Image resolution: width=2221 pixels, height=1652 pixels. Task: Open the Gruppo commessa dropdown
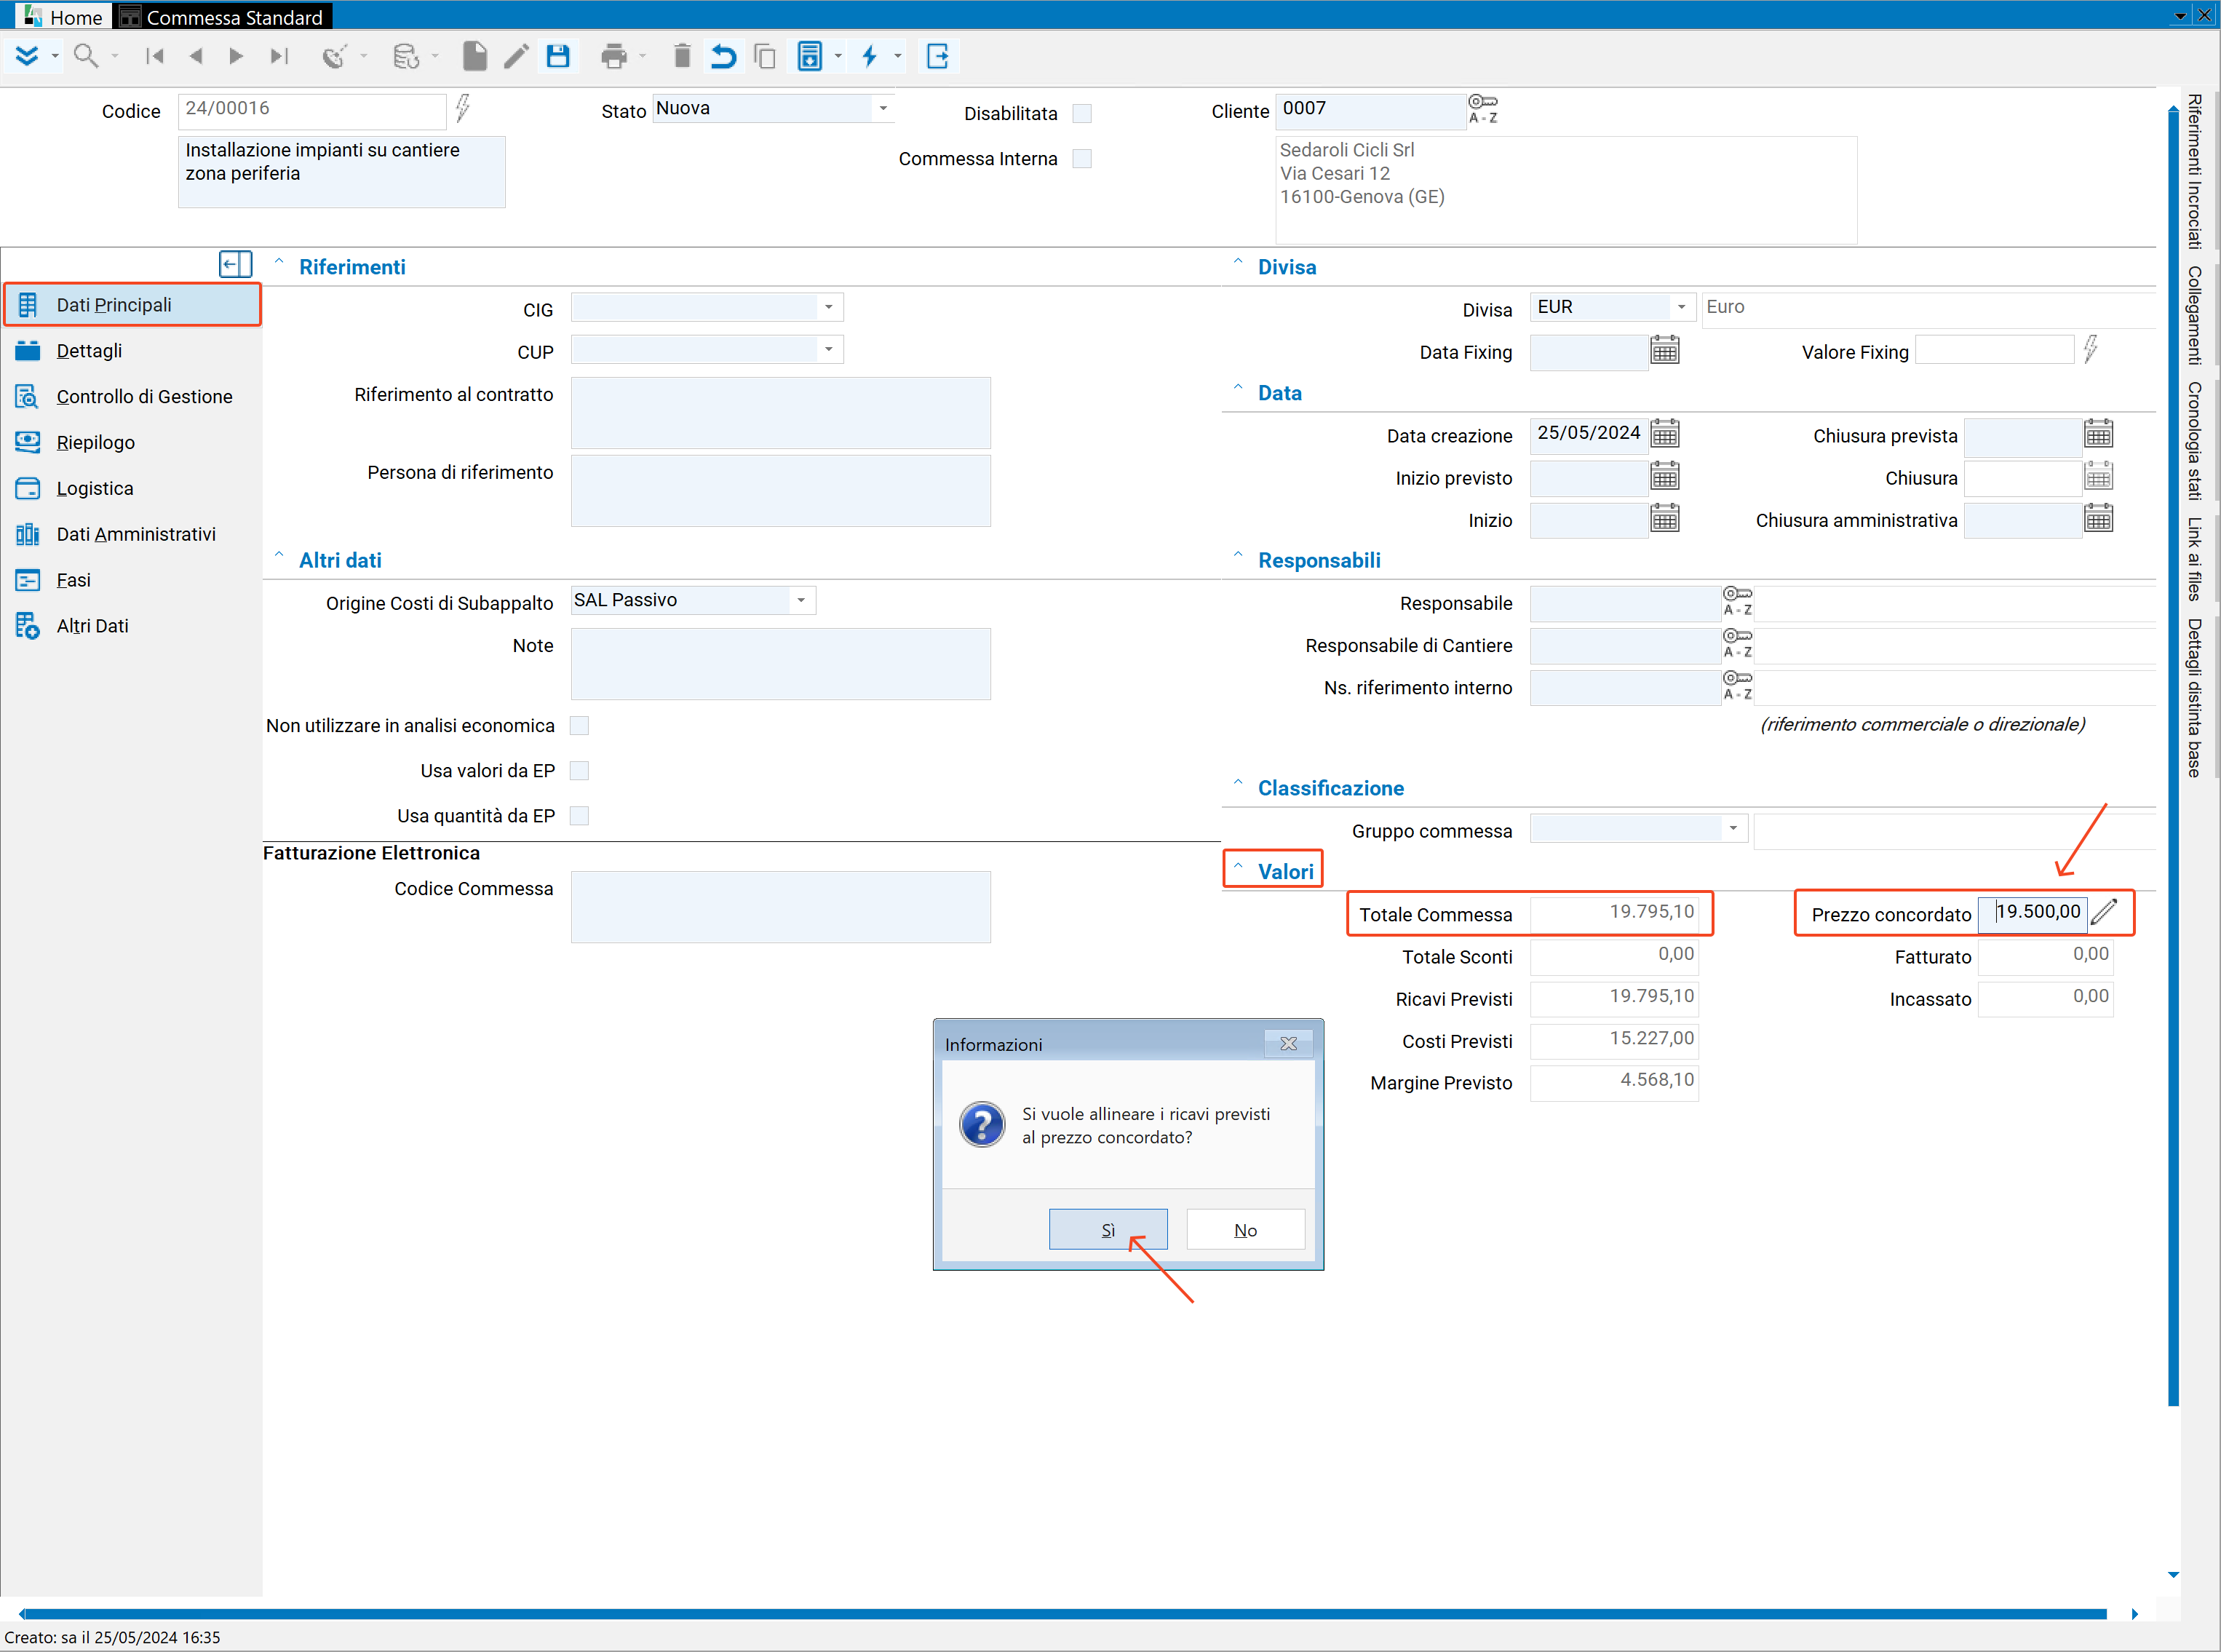pos(1733,828)
